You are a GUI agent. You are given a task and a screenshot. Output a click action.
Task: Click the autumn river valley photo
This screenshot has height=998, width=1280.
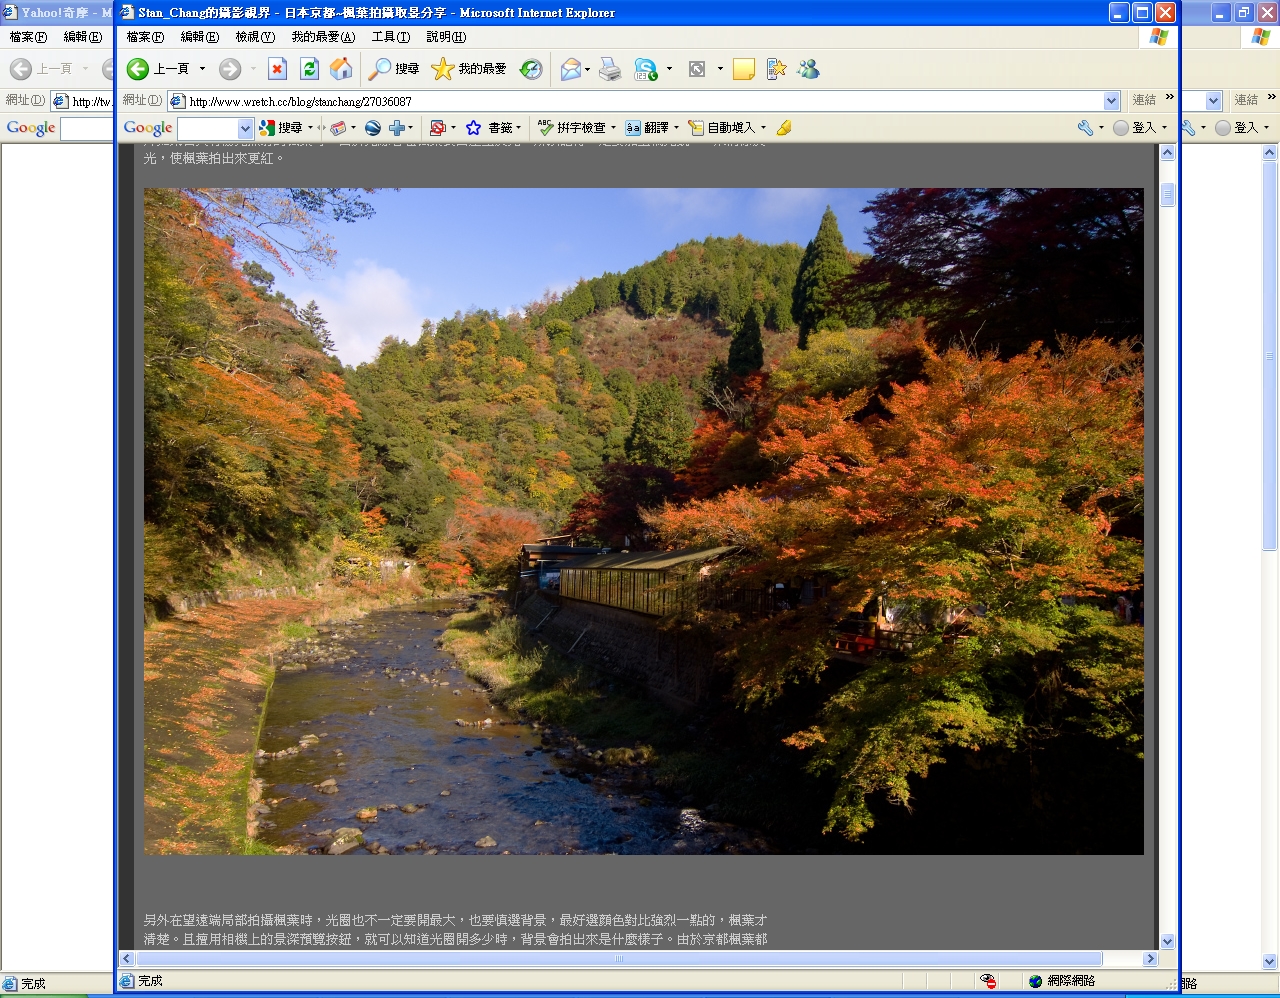point(643,521)
